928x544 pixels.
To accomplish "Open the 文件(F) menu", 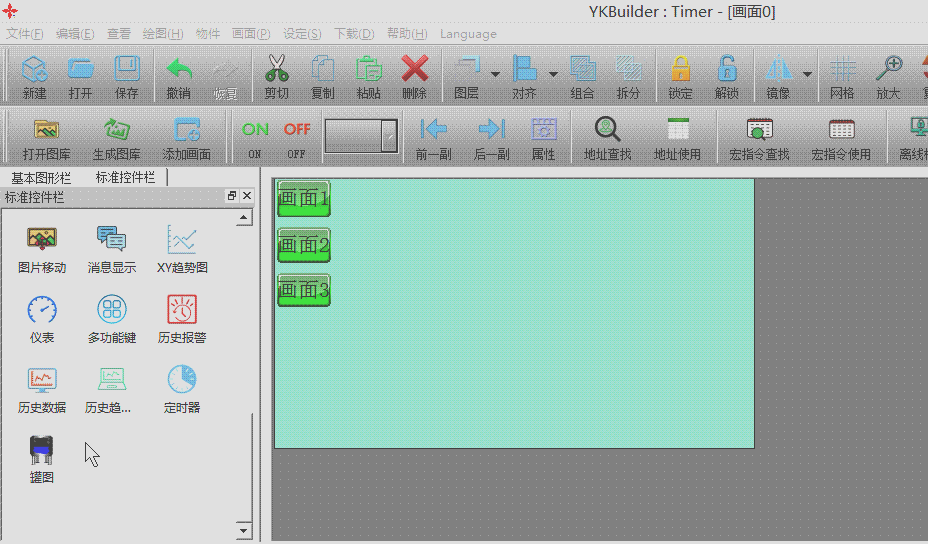I will pyautogui.click(x=24, y=34).
